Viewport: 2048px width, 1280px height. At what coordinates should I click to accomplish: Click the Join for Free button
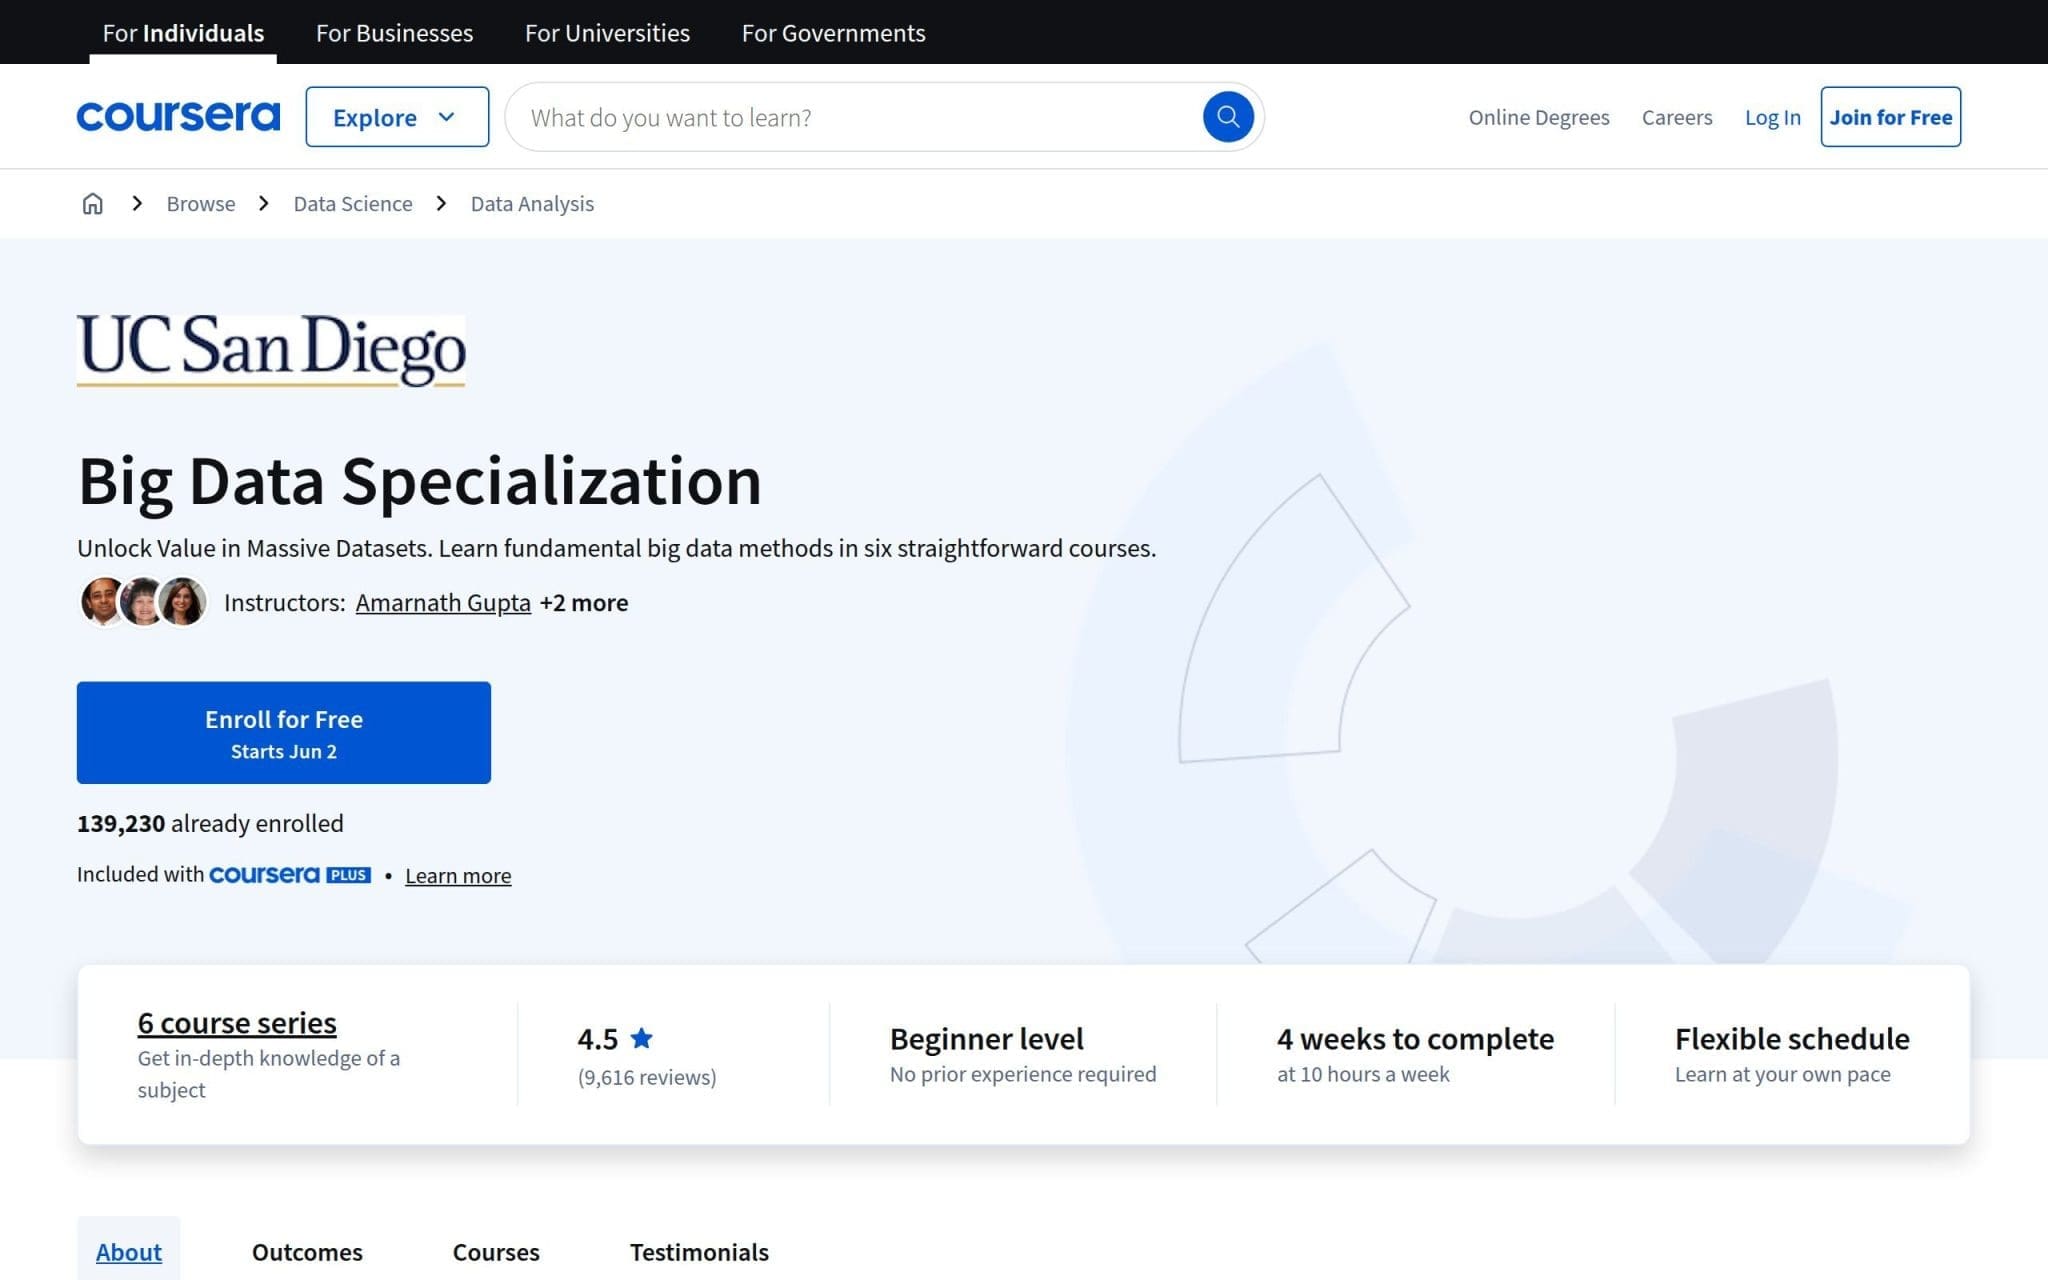(1891, 117)
